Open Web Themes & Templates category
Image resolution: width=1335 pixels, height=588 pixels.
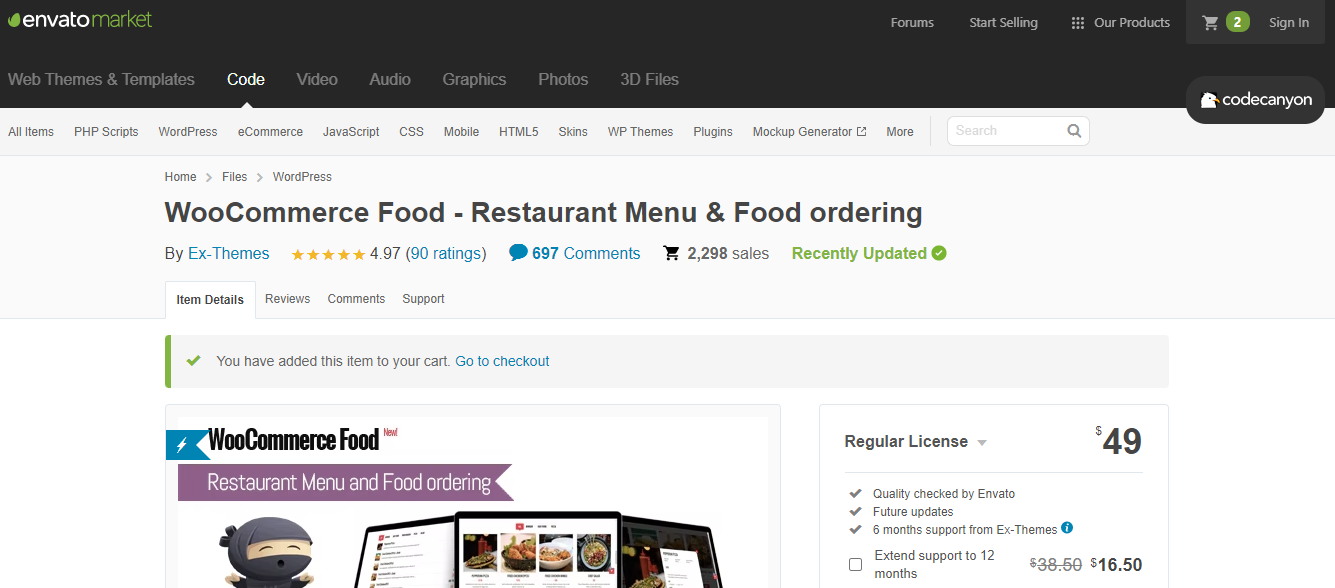(x=101, y=79)
